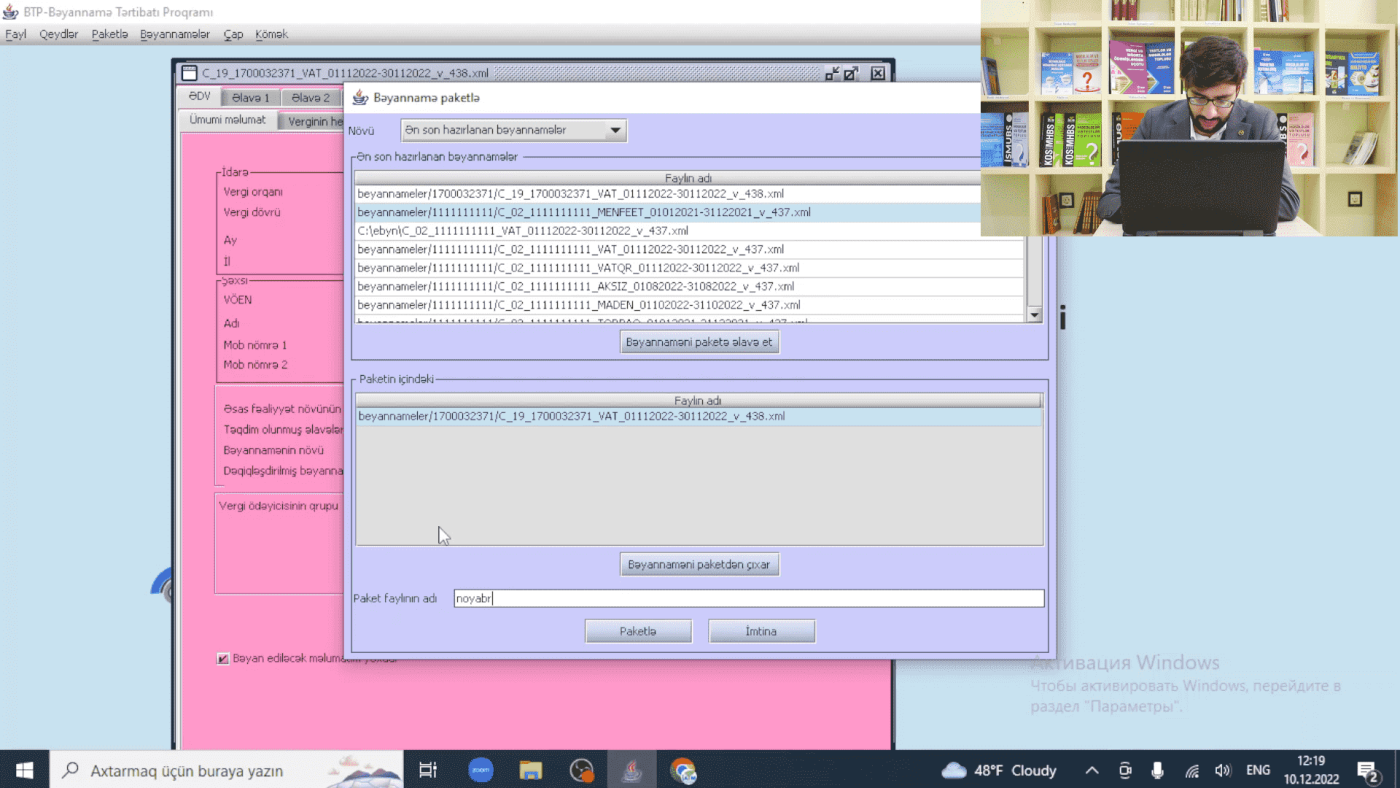The height and width of the screenshot is (788, 1400).
Task: Select the VATQR_01112022-30112022 file row
Action: [x=689, y=268]
